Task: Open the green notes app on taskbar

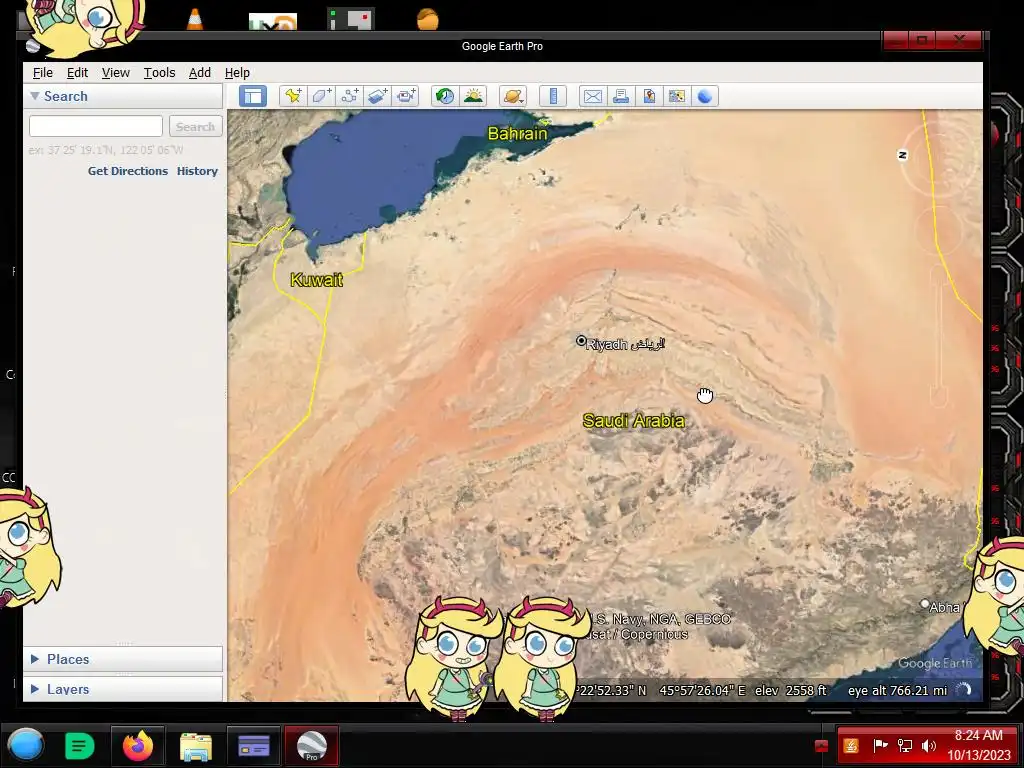Action: [x=80, y=746]
